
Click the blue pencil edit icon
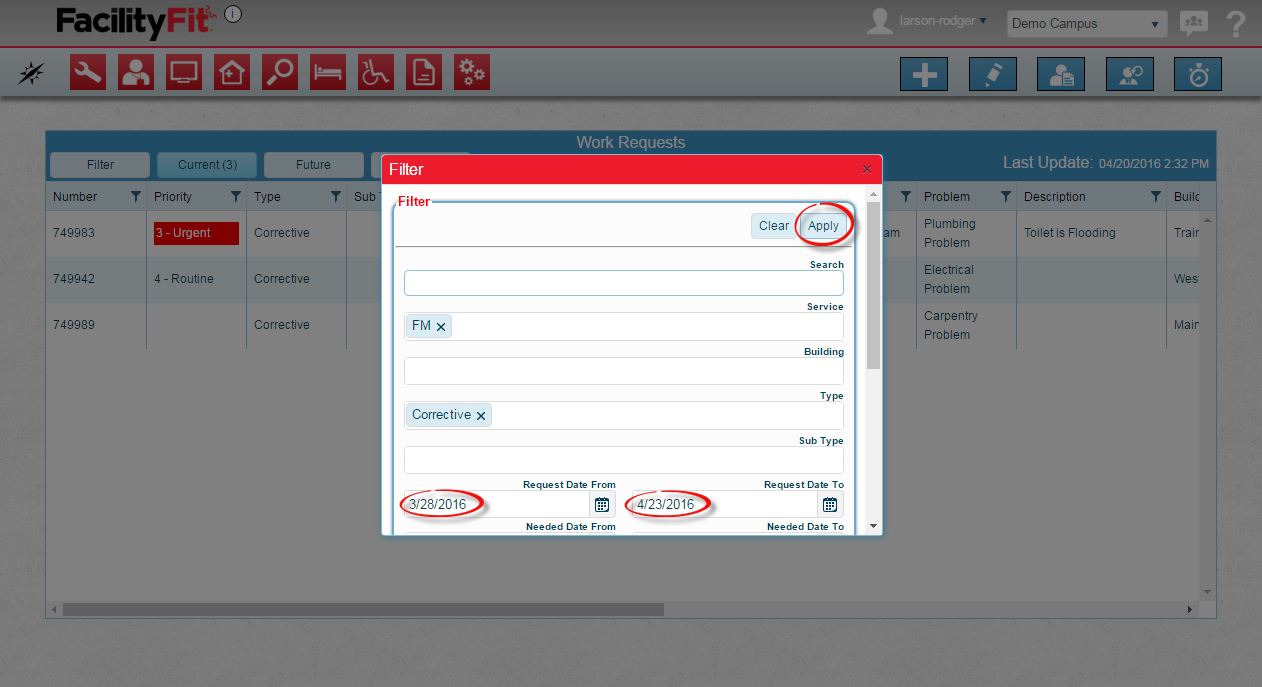(x=992, y=75)
